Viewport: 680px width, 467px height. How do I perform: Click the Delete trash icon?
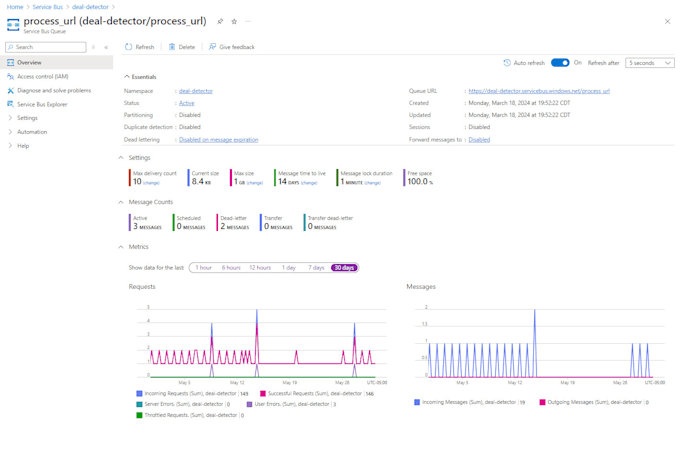[172, 47]
